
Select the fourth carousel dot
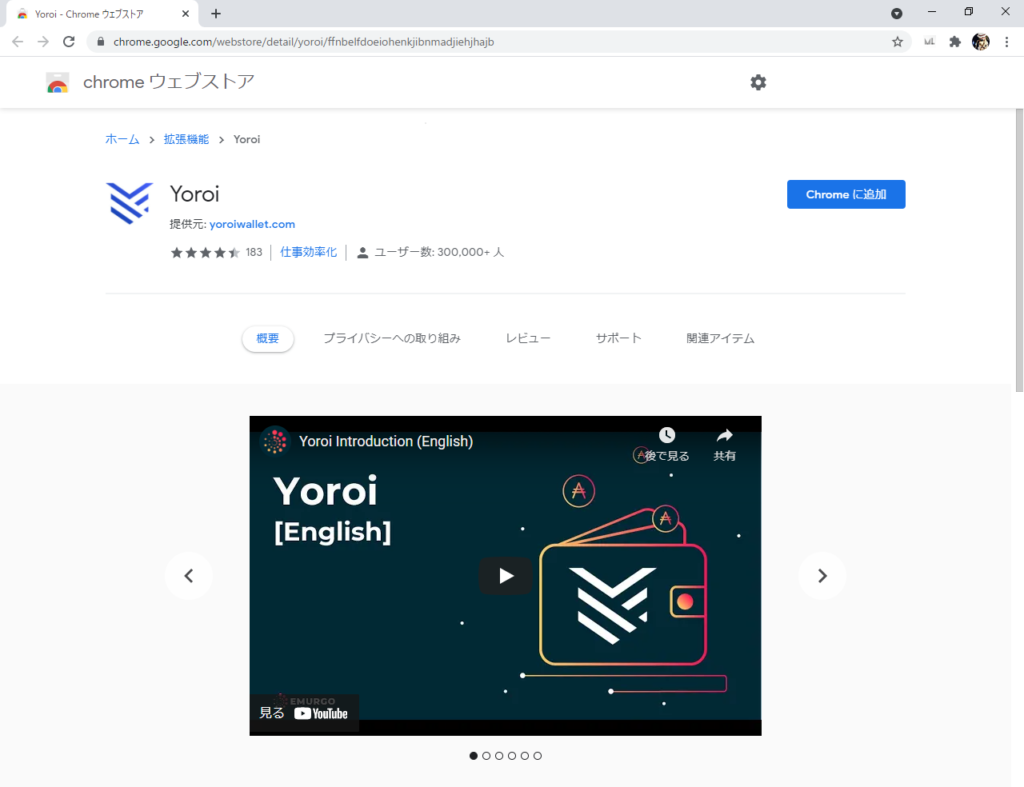pos(512,756)
